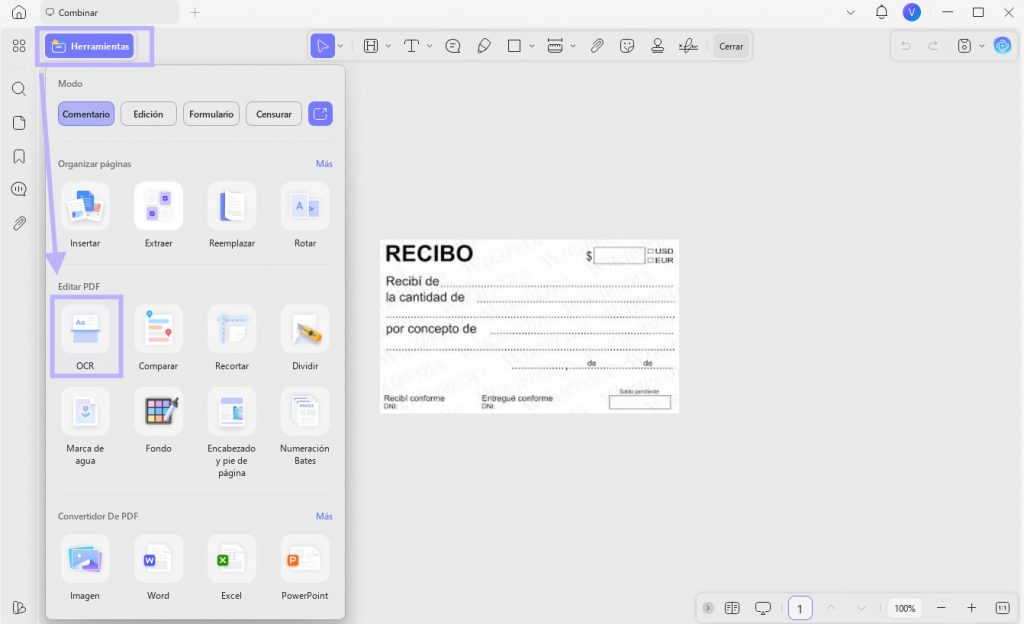
Task: Open the shape tool dropdown arrow
Action: [532, 46]
